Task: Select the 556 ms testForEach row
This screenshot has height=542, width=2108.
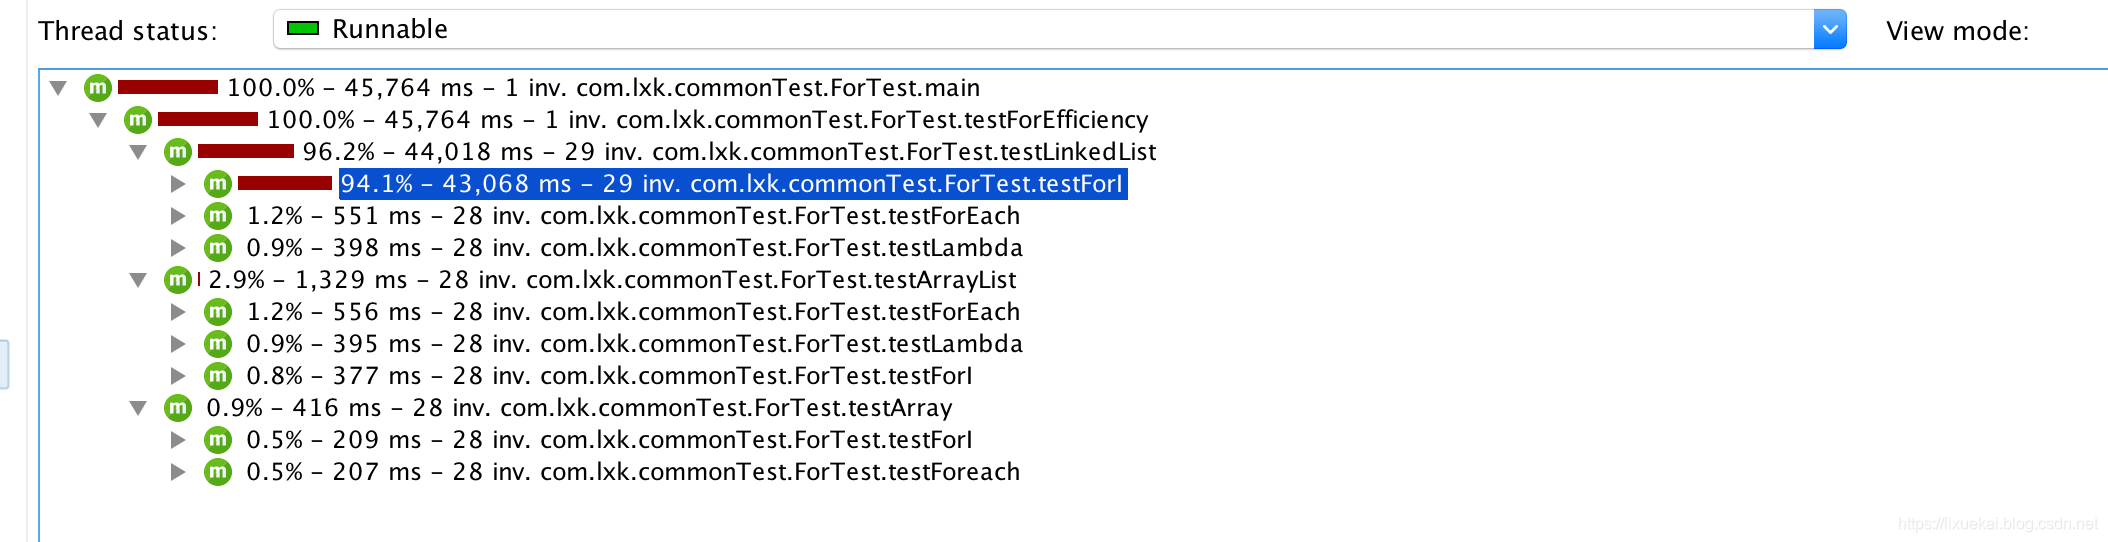Action: coord(632,312)
